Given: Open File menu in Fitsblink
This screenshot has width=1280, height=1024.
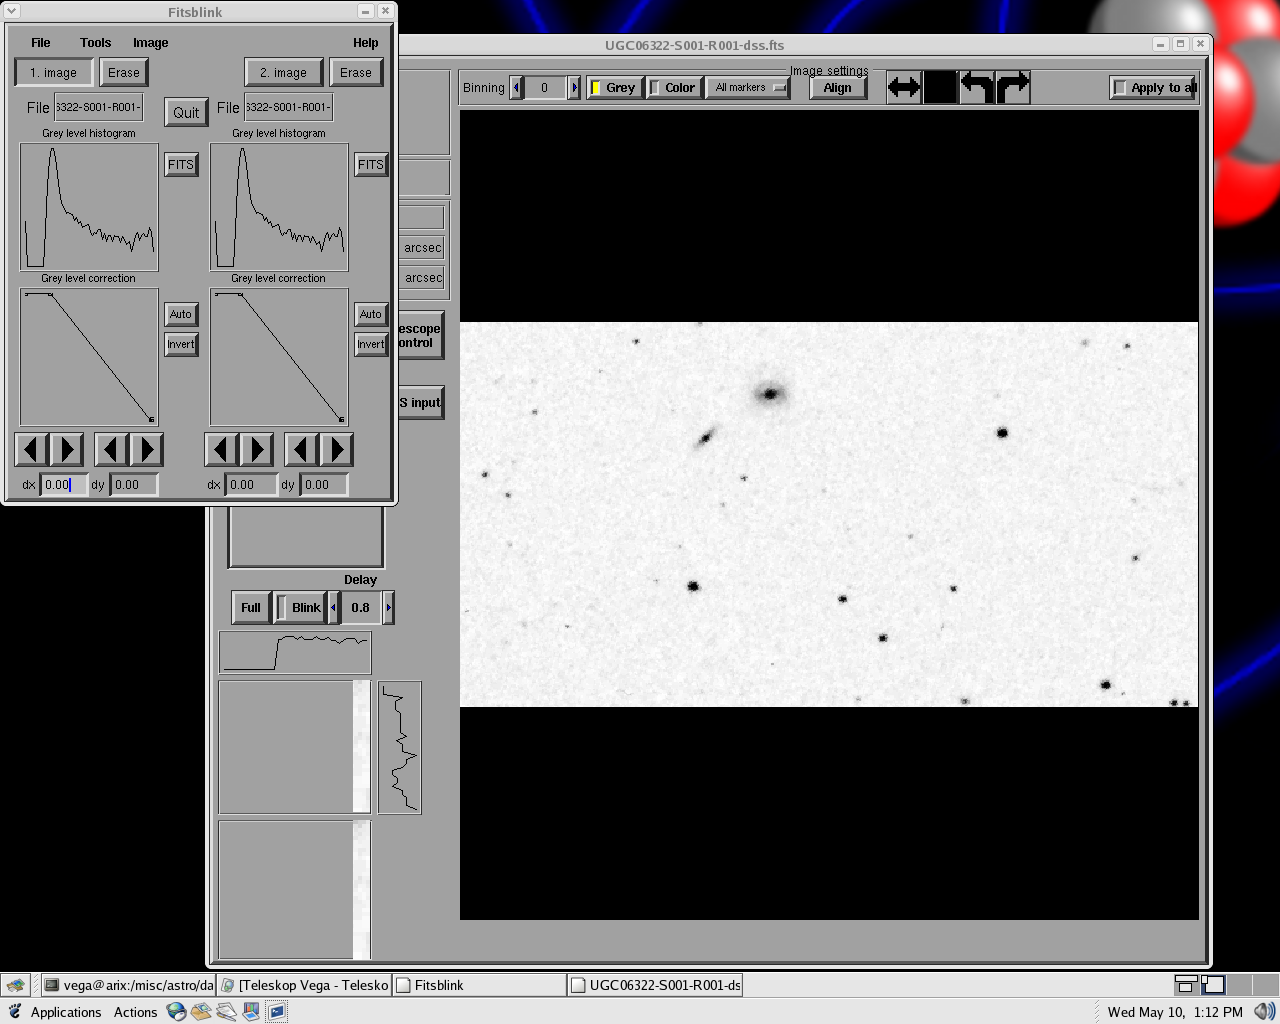Looking at the screenshot, I should click(41, 42).
